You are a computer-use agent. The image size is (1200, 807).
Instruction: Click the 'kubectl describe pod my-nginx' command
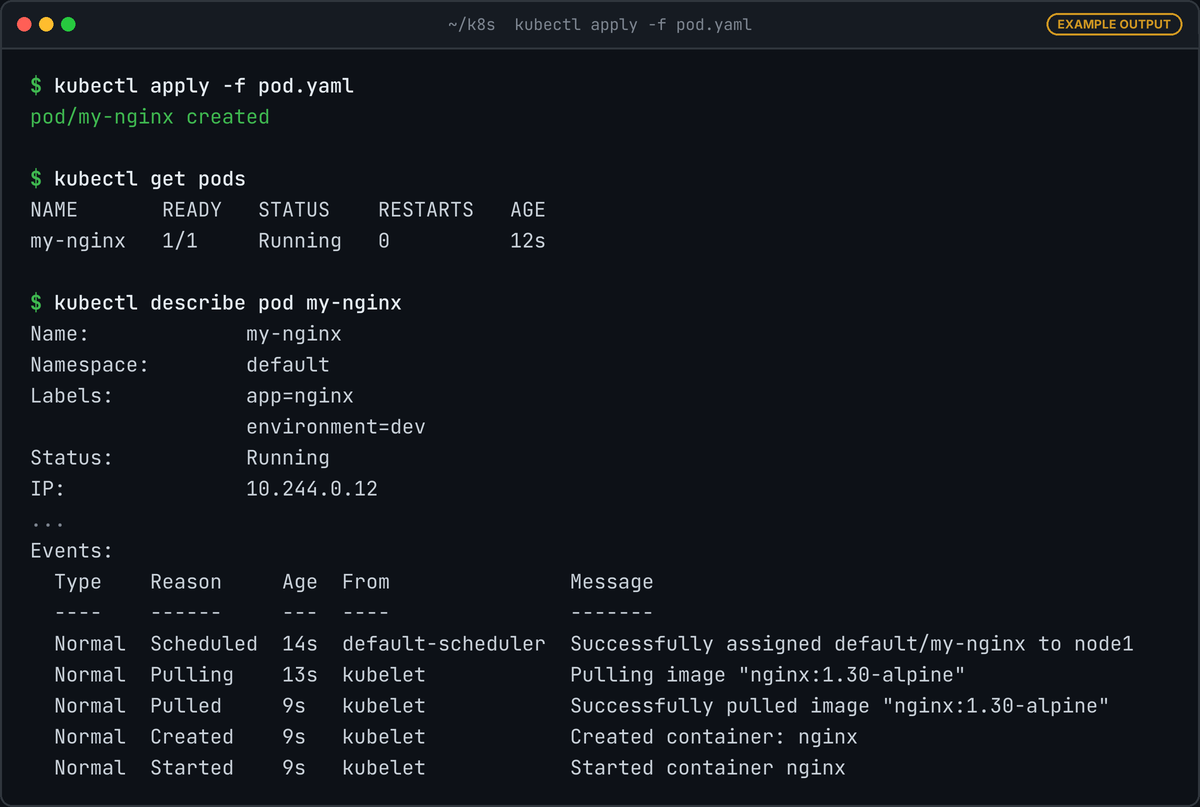(228, 303)
